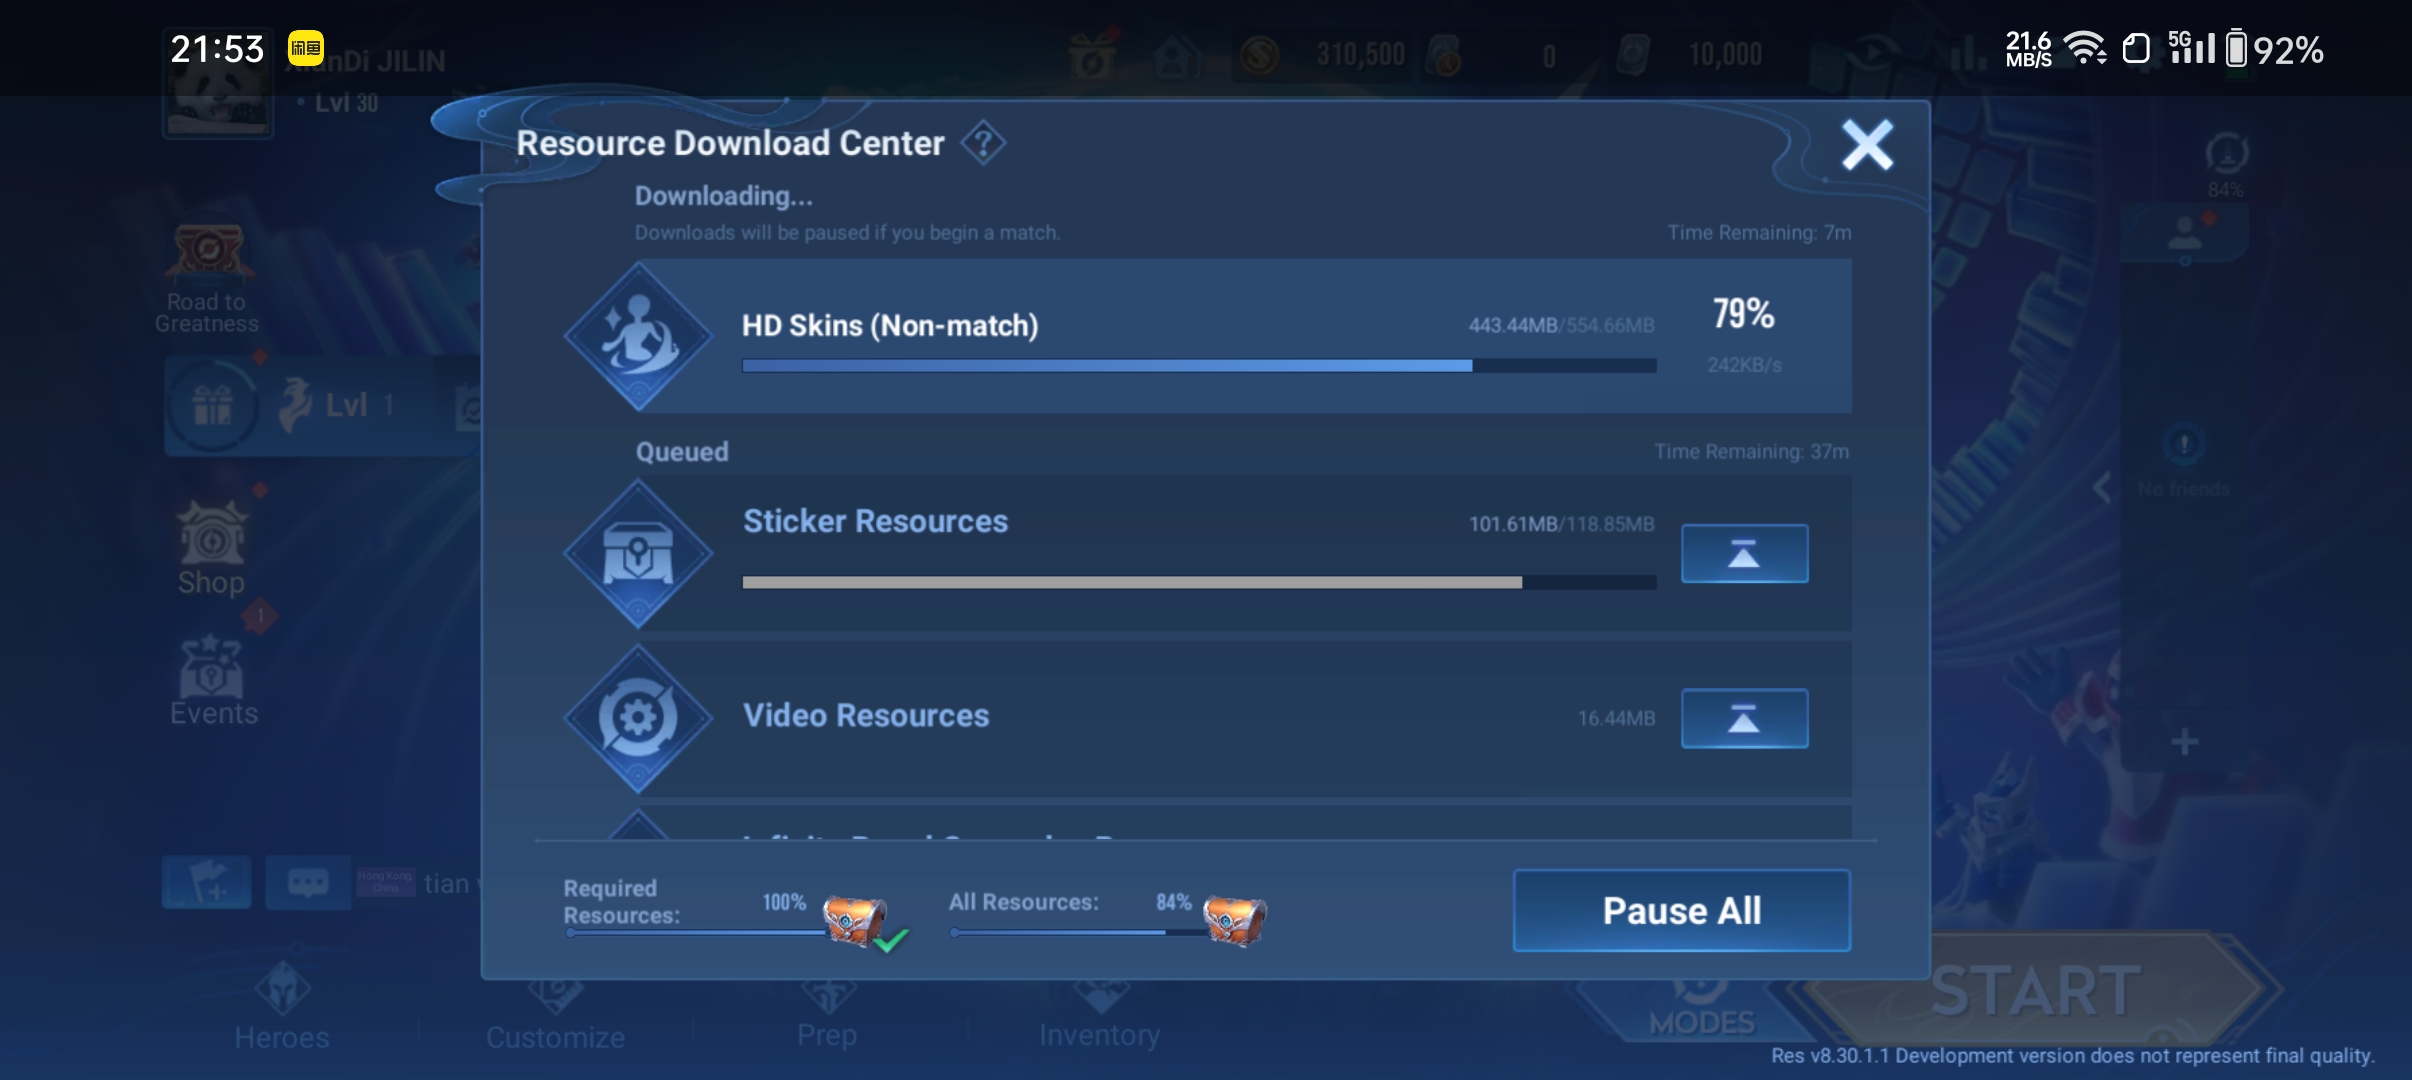
Task: Open Events in background lobby
Action: click(213, 680)
